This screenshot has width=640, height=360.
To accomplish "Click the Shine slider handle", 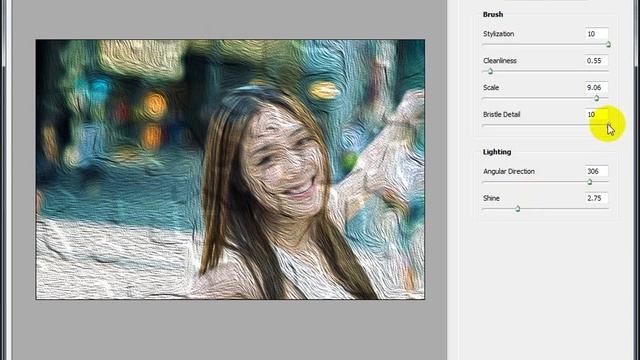I will [518, 209].
